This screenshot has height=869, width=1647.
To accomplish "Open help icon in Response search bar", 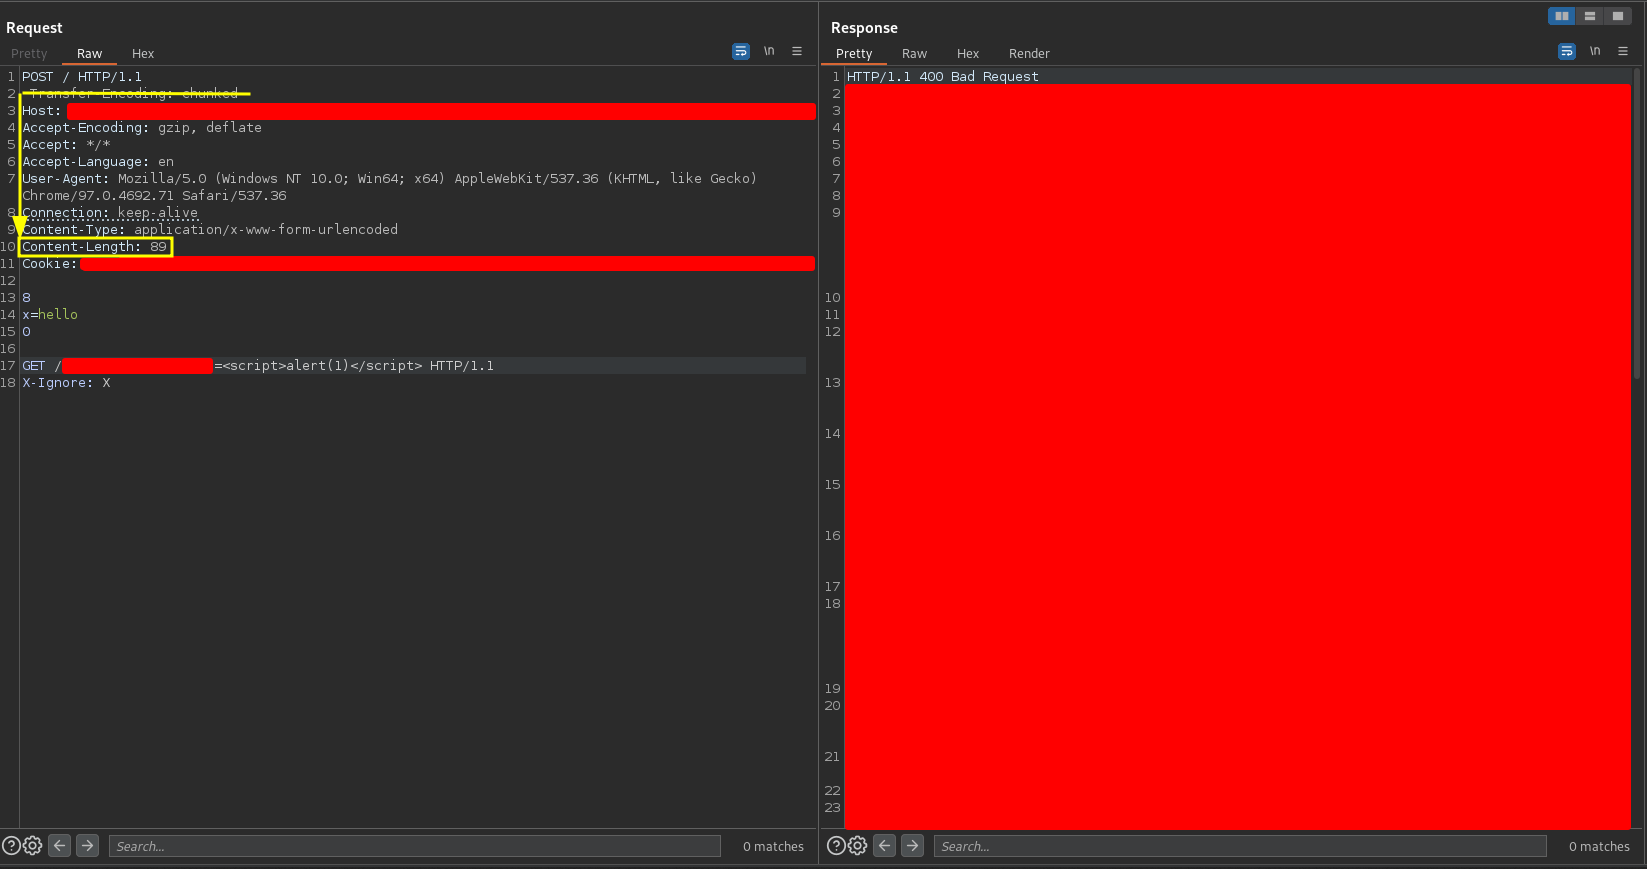I will (836, 846).
